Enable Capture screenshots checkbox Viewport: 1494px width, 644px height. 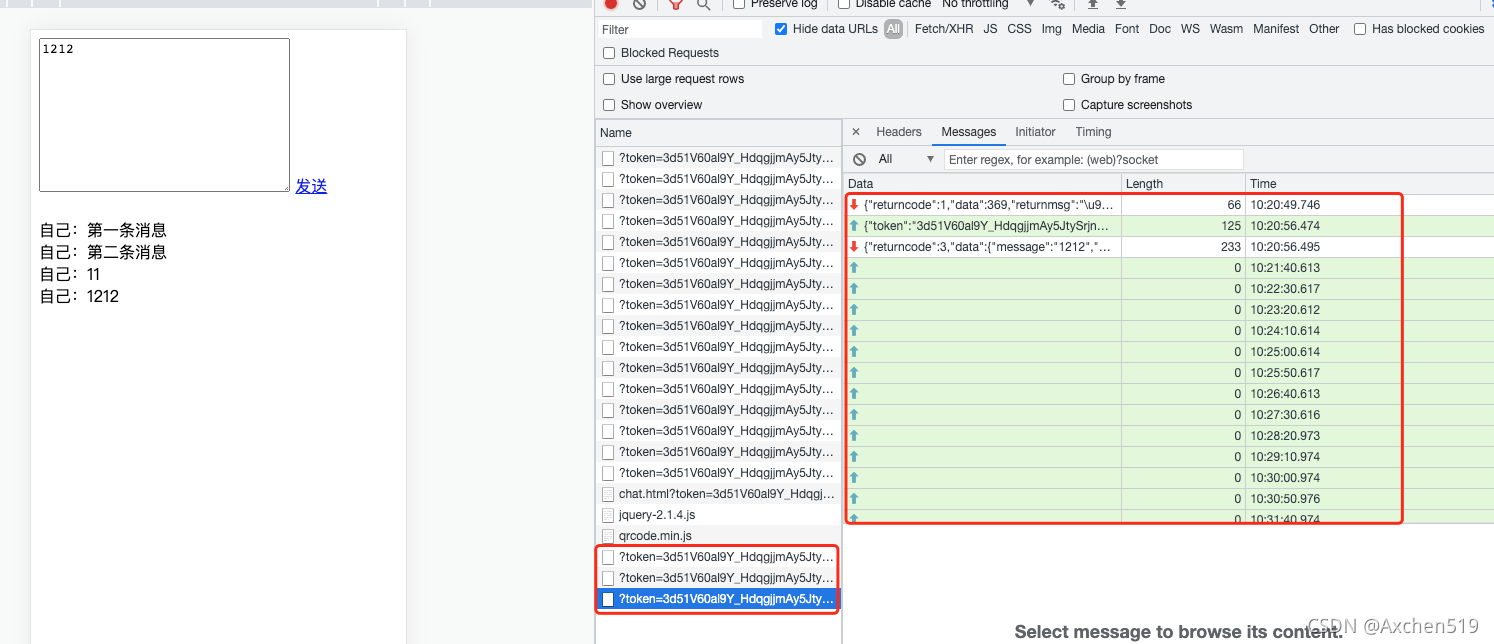click(x=1069, y=105)
